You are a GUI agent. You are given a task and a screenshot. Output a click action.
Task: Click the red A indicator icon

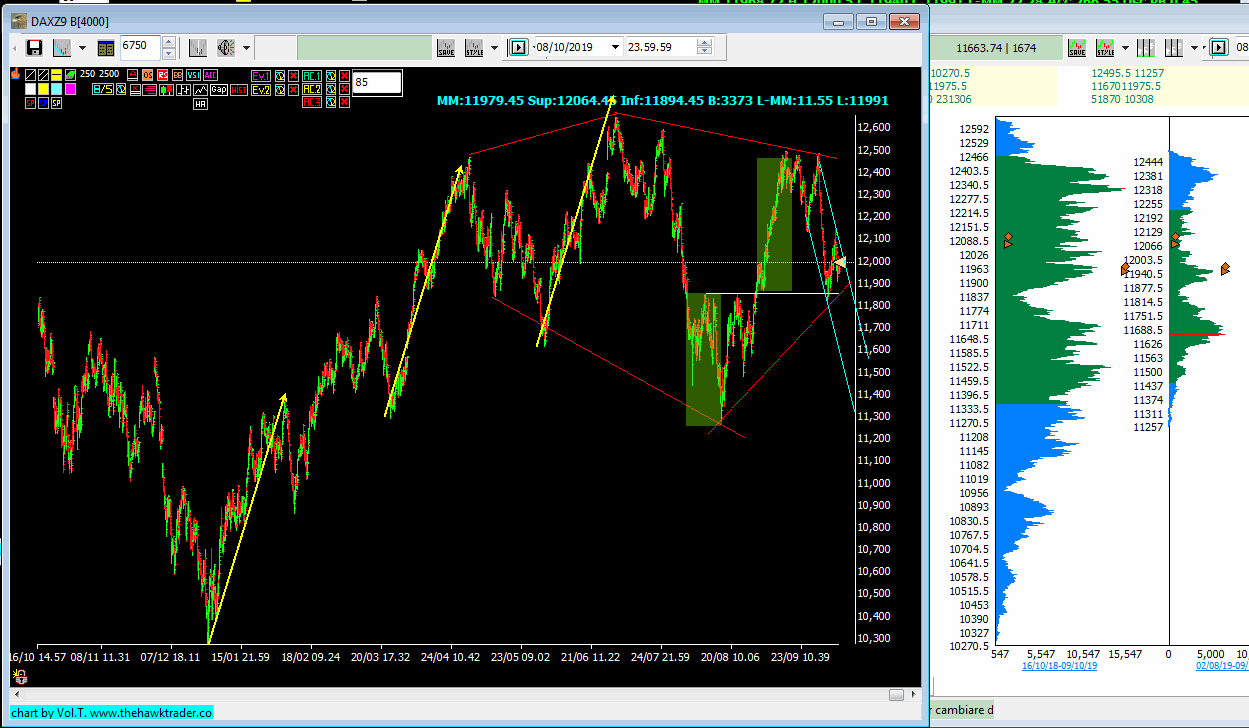(134, 75)
